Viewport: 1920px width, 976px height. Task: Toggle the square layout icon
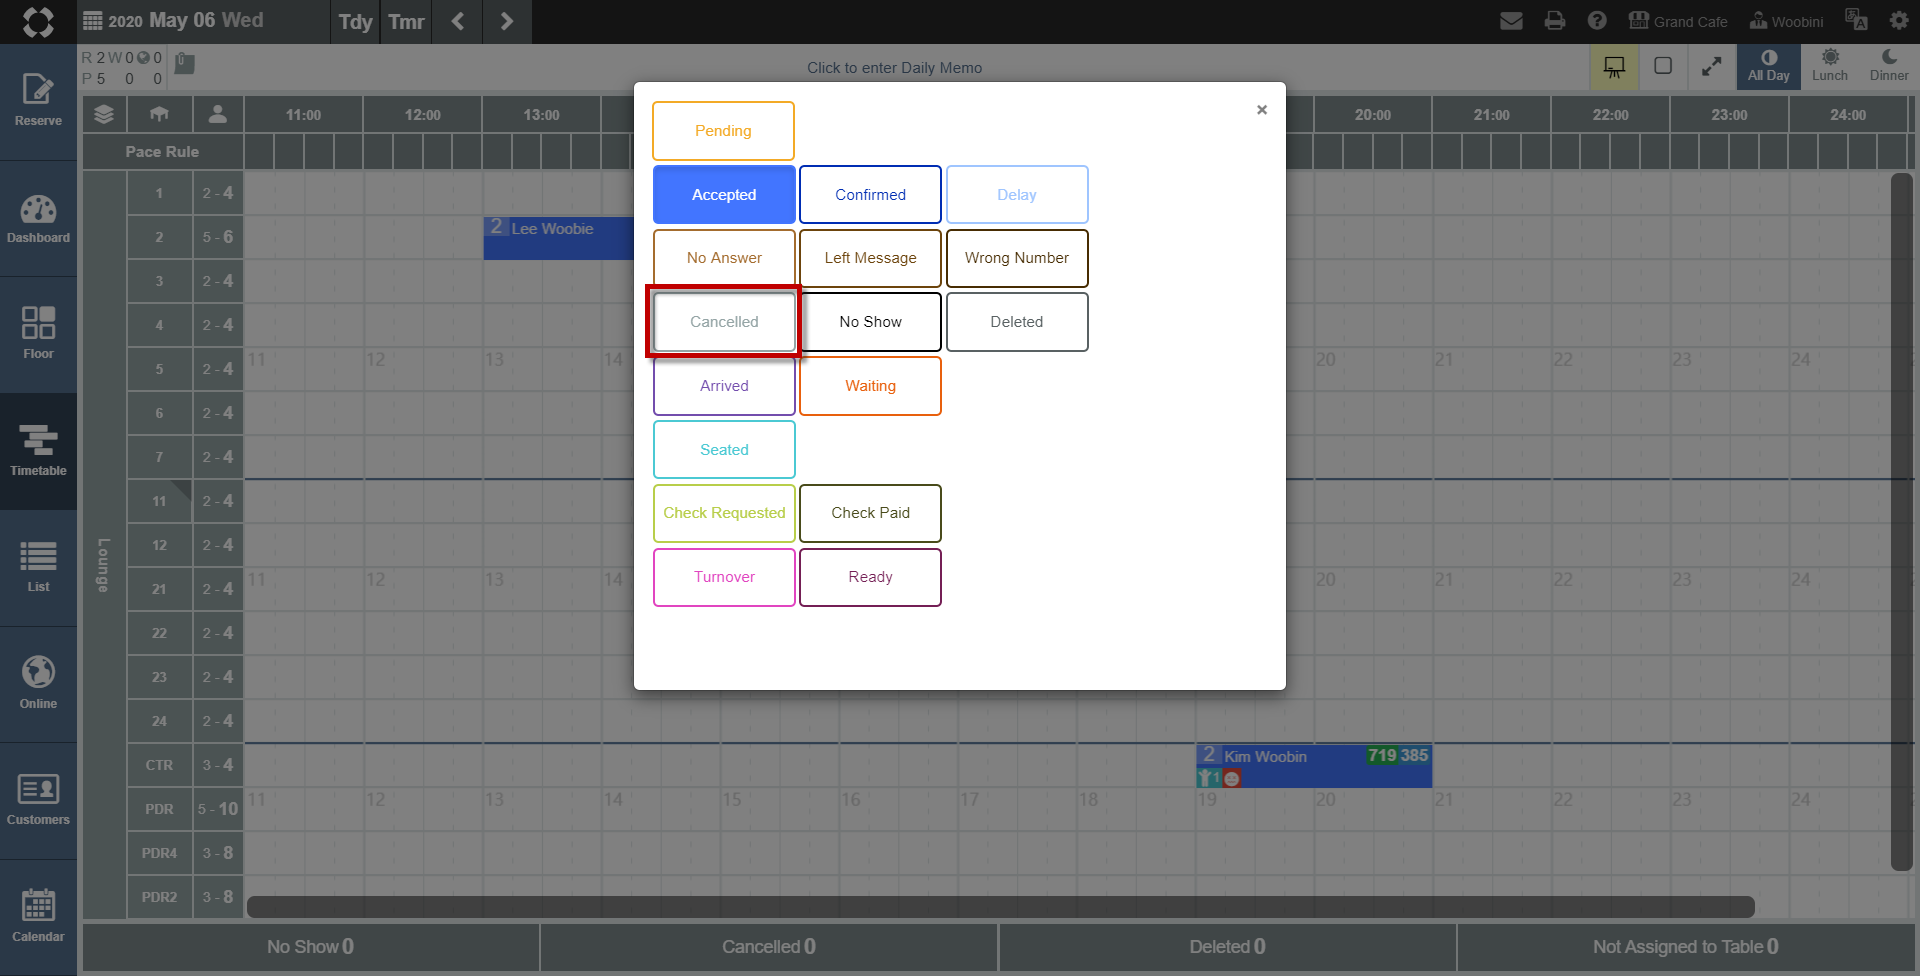[x=1663, y=66]
